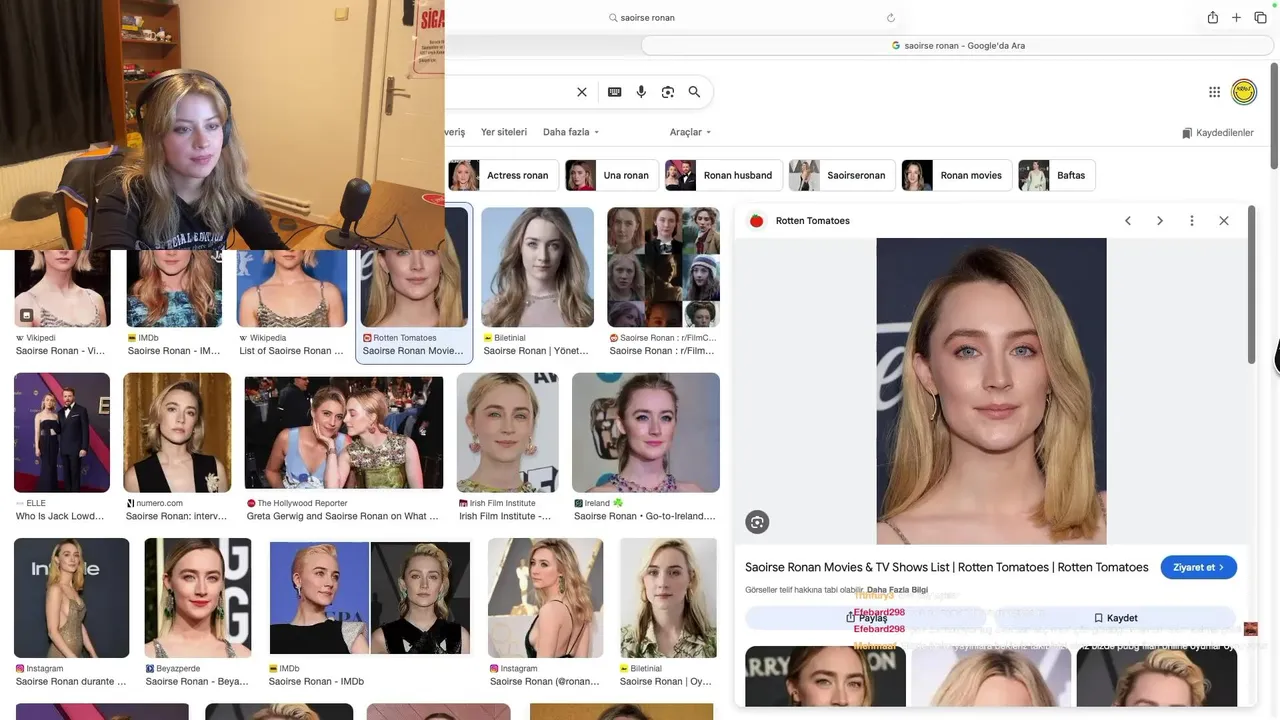Open the selected Rotten Tomatoes thumbnail result
The height and width of the screenshot is (720, 1280).
pos(414,283)
